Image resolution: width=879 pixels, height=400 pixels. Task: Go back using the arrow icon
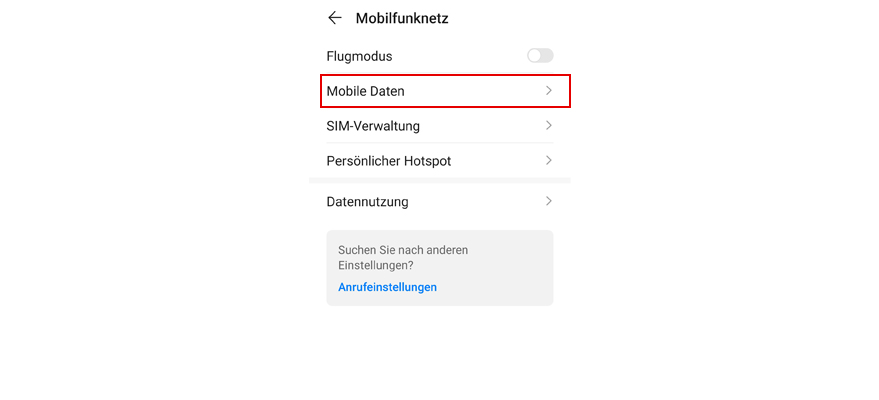335,18
